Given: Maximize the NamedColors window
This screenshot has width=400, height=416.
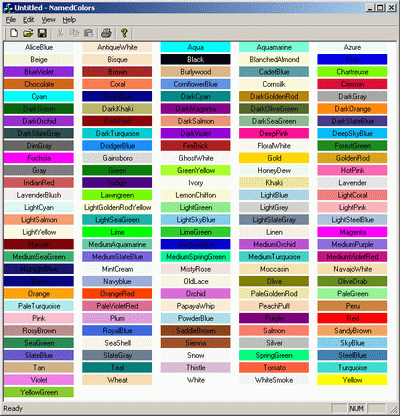Looking at the screenshot, I should [x=380, y=7].
